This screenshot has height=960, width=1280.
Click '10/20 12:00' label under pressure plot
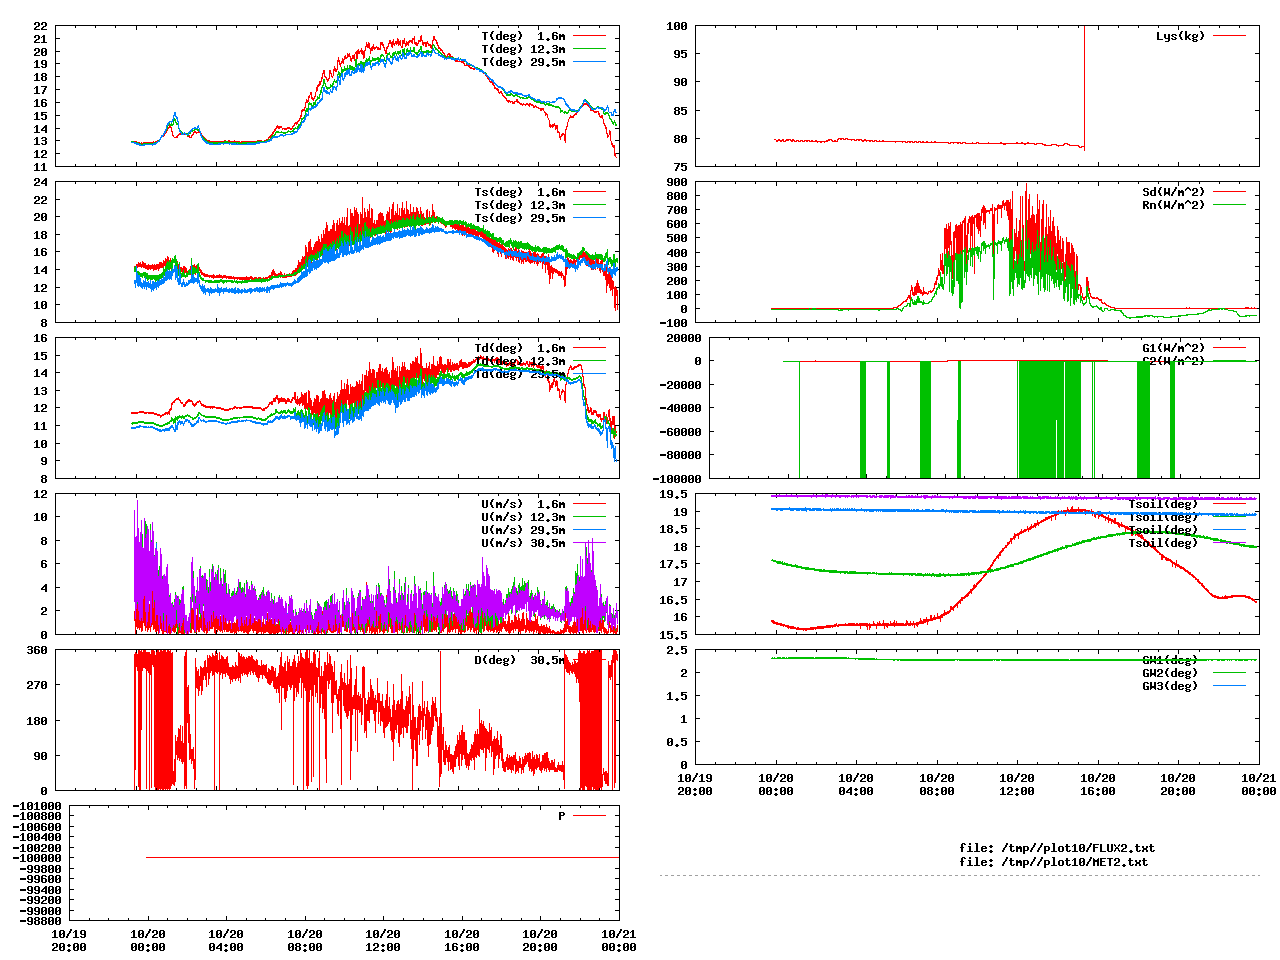(x=383, y=941)
